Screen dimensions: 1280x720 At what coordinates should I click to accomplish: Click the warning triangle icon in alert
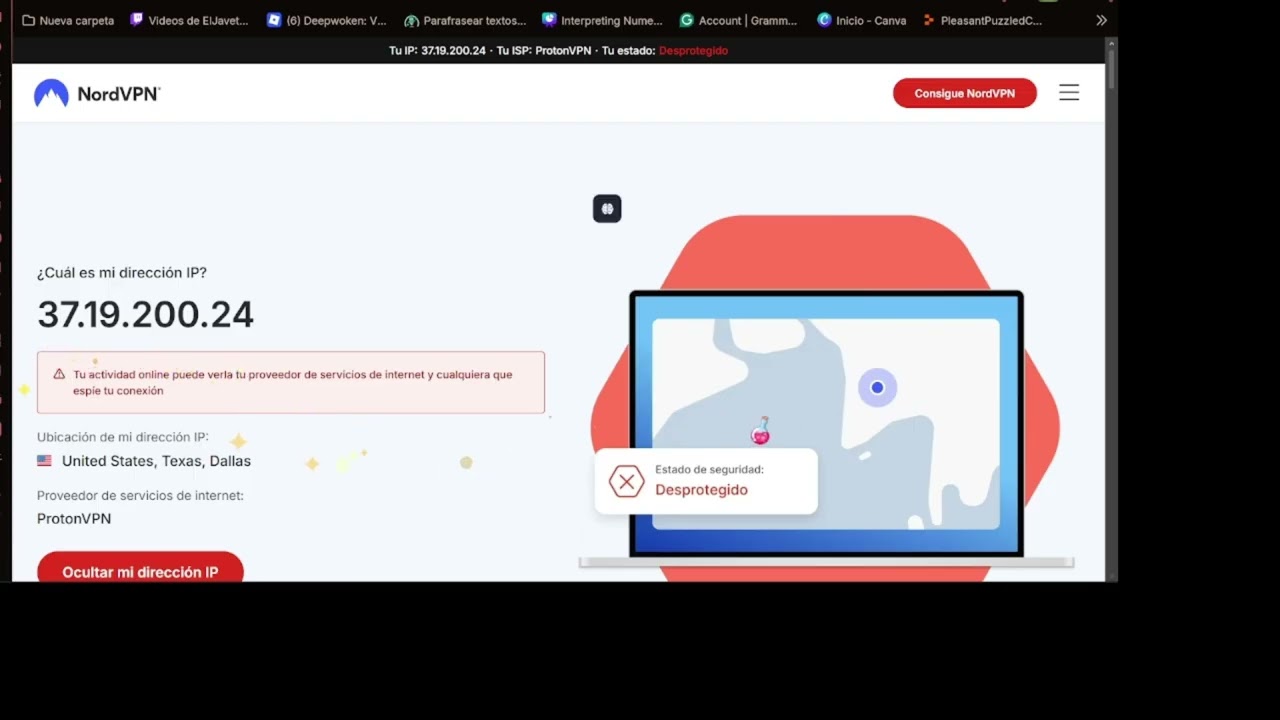pos(59,374)
